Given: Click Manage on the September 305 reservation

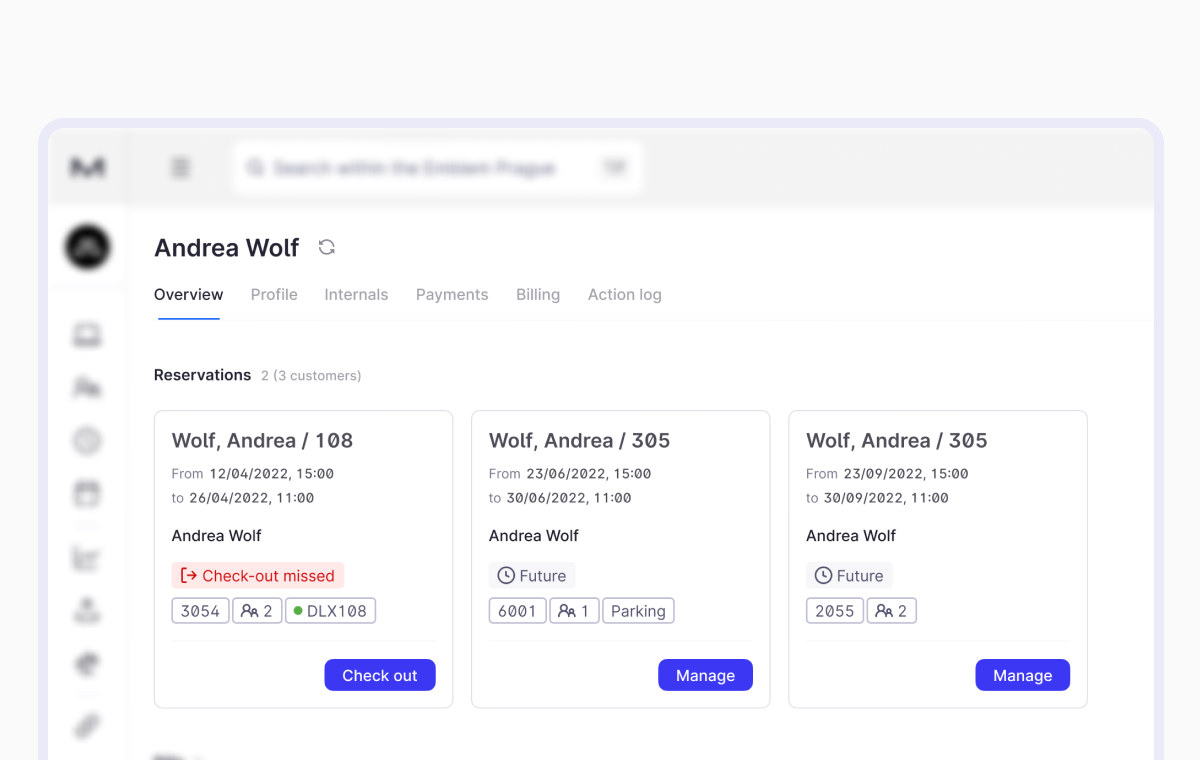Looking at the screenshot, I should pyautogui.click(x=1022, y=675).
